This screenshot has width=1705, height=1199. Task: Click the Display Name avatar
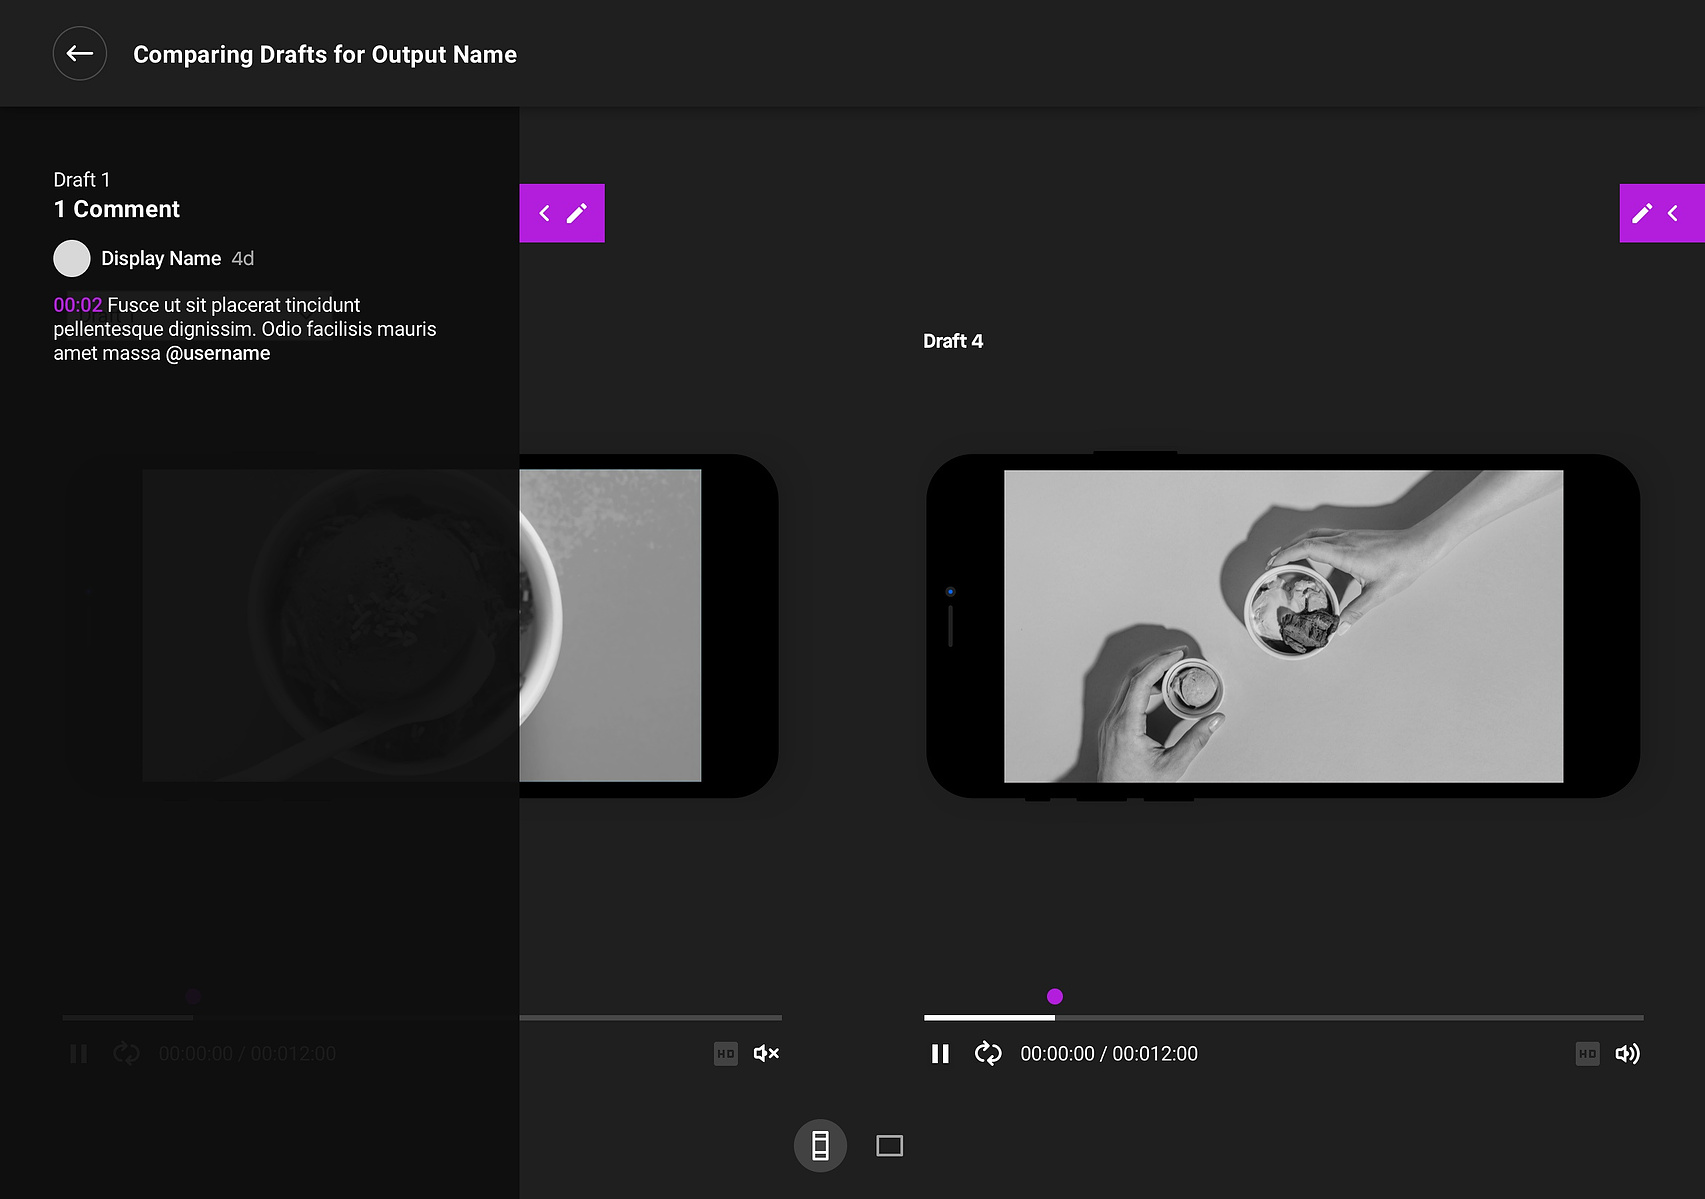click(72, 258)
